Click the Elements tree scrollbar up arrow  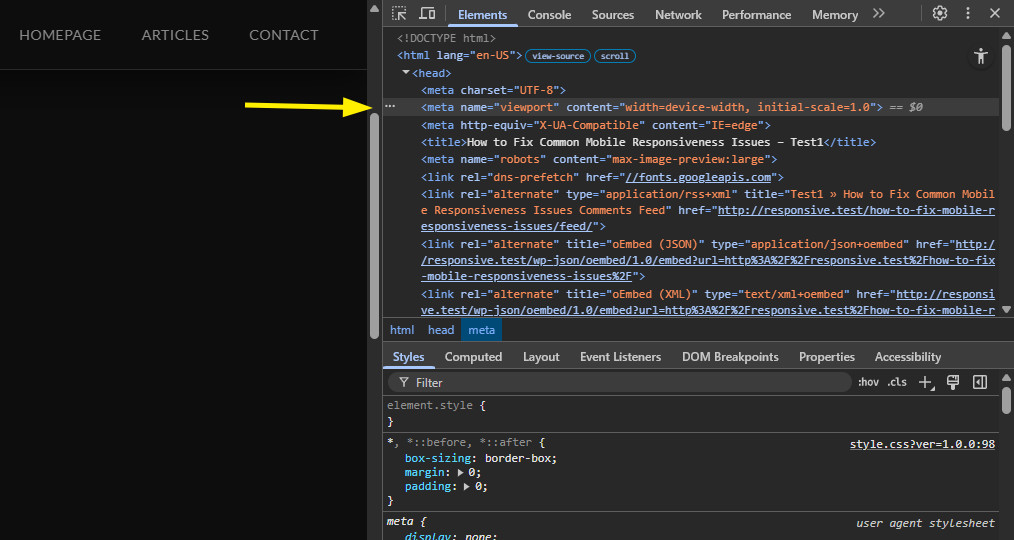pos(1006,36)
